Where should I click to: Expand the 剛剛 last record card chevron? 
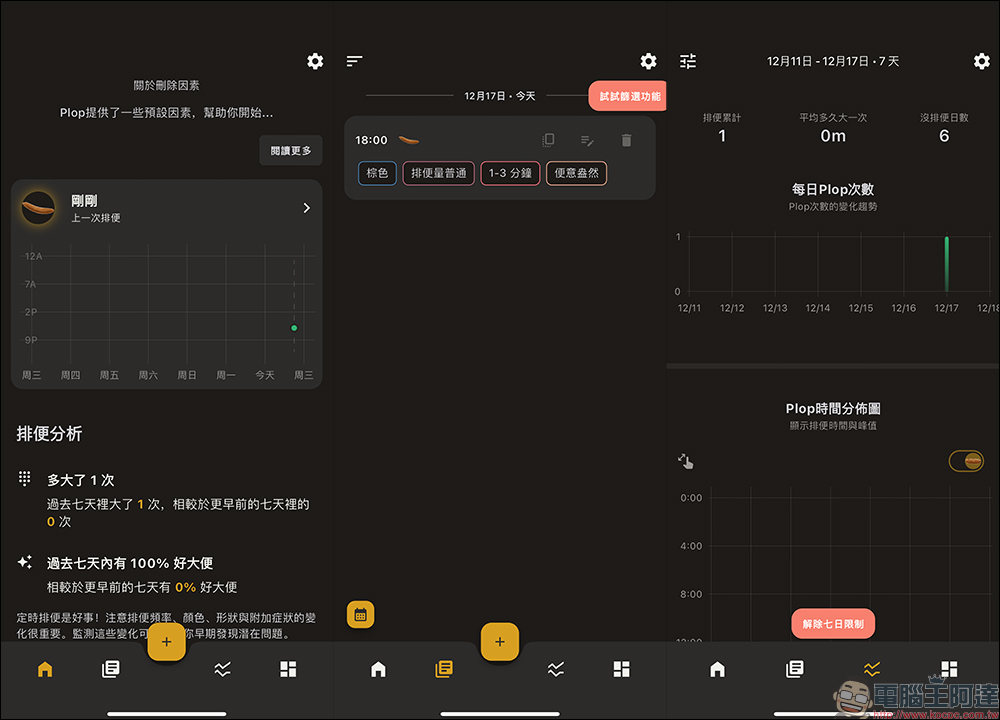[307, 208]
